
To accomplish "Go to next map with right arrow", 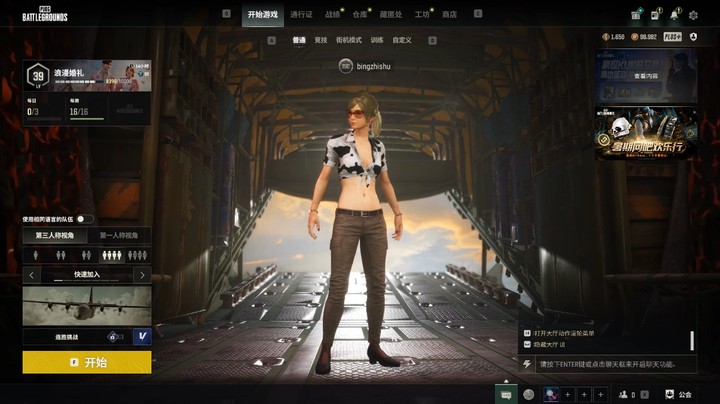I will tap(142, 275).
